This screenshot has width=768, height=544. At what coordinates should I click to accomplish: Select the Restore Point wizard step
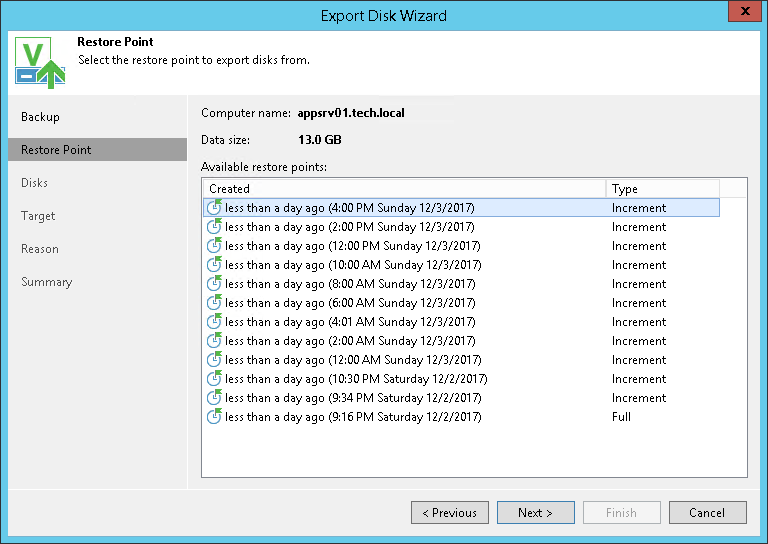point(56,150)
